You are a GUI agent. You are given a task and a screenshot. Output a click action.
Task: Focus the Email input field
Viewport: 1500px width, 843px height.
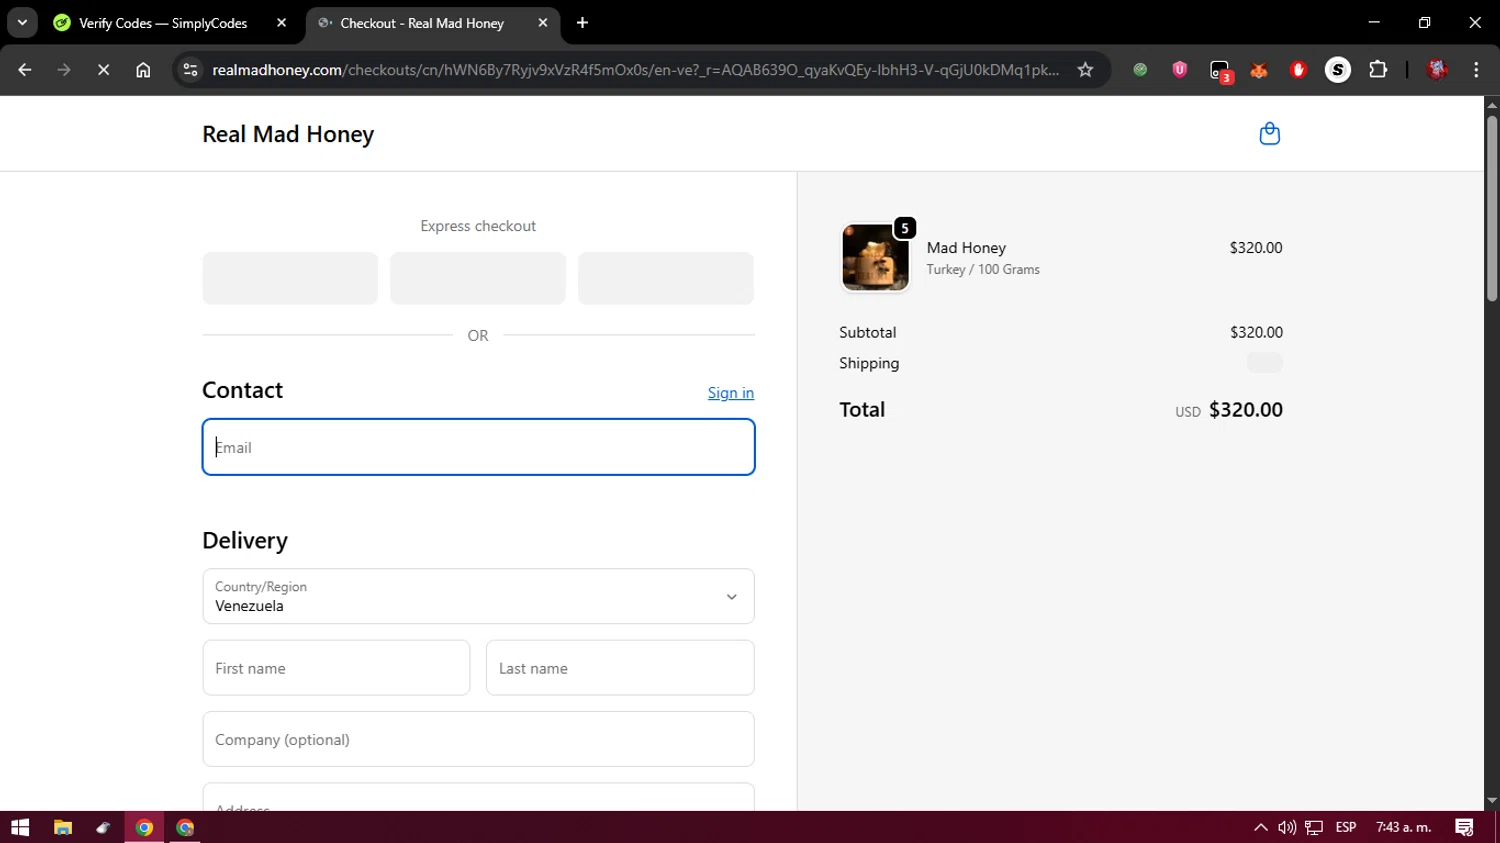pyautogui.click(x=478, y=447)
